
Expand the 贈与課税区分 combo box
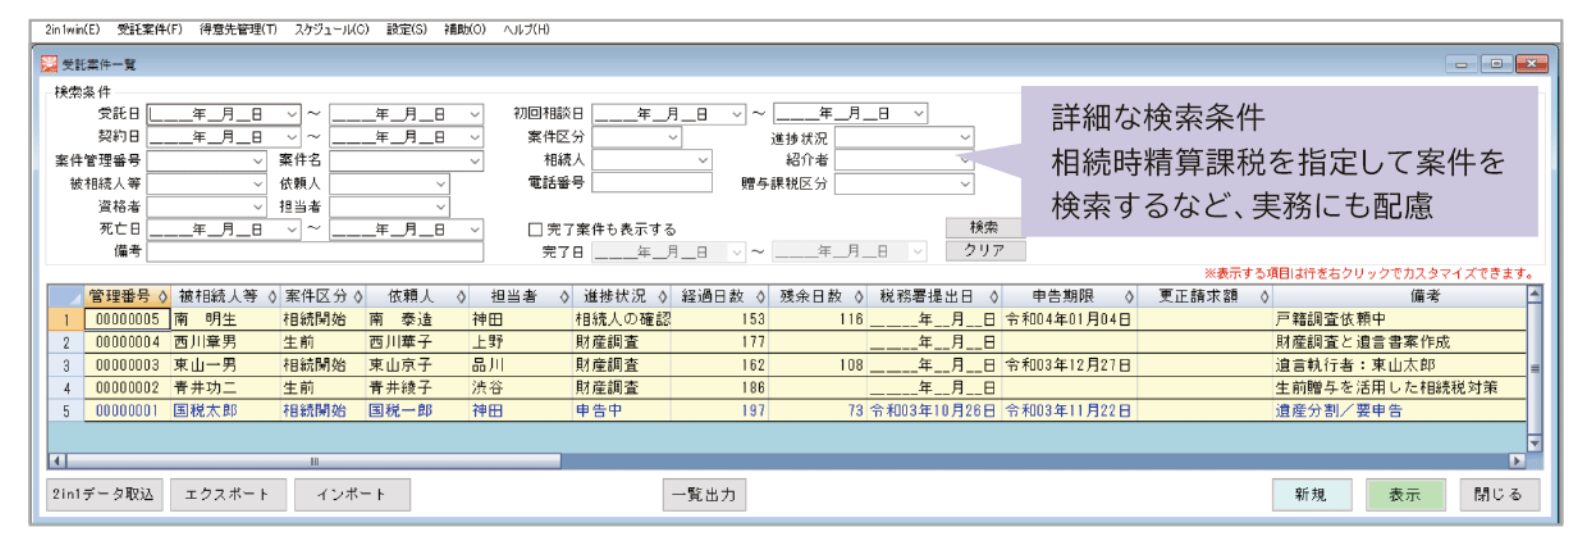[964, 184]
